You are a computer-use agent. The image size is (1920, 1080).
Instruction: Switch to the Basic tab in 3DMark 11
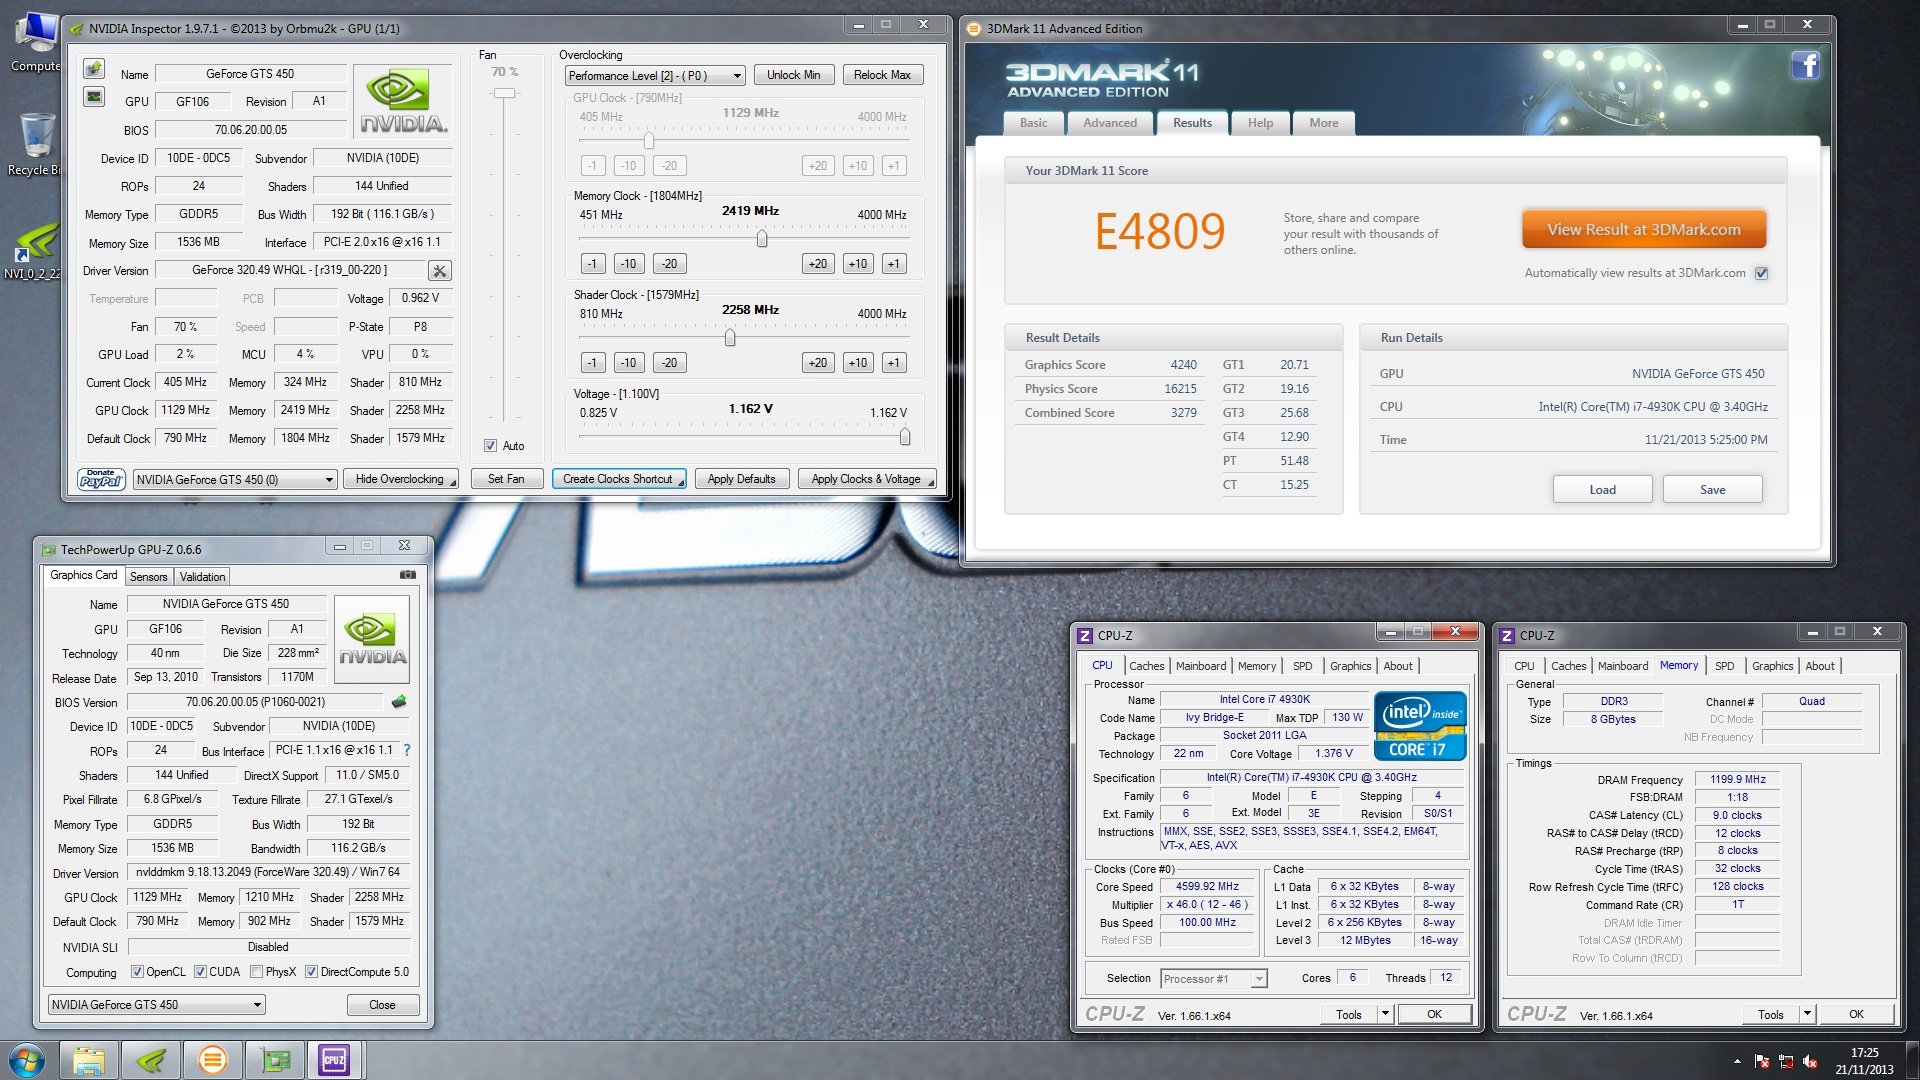click(x=1034, y=123)
